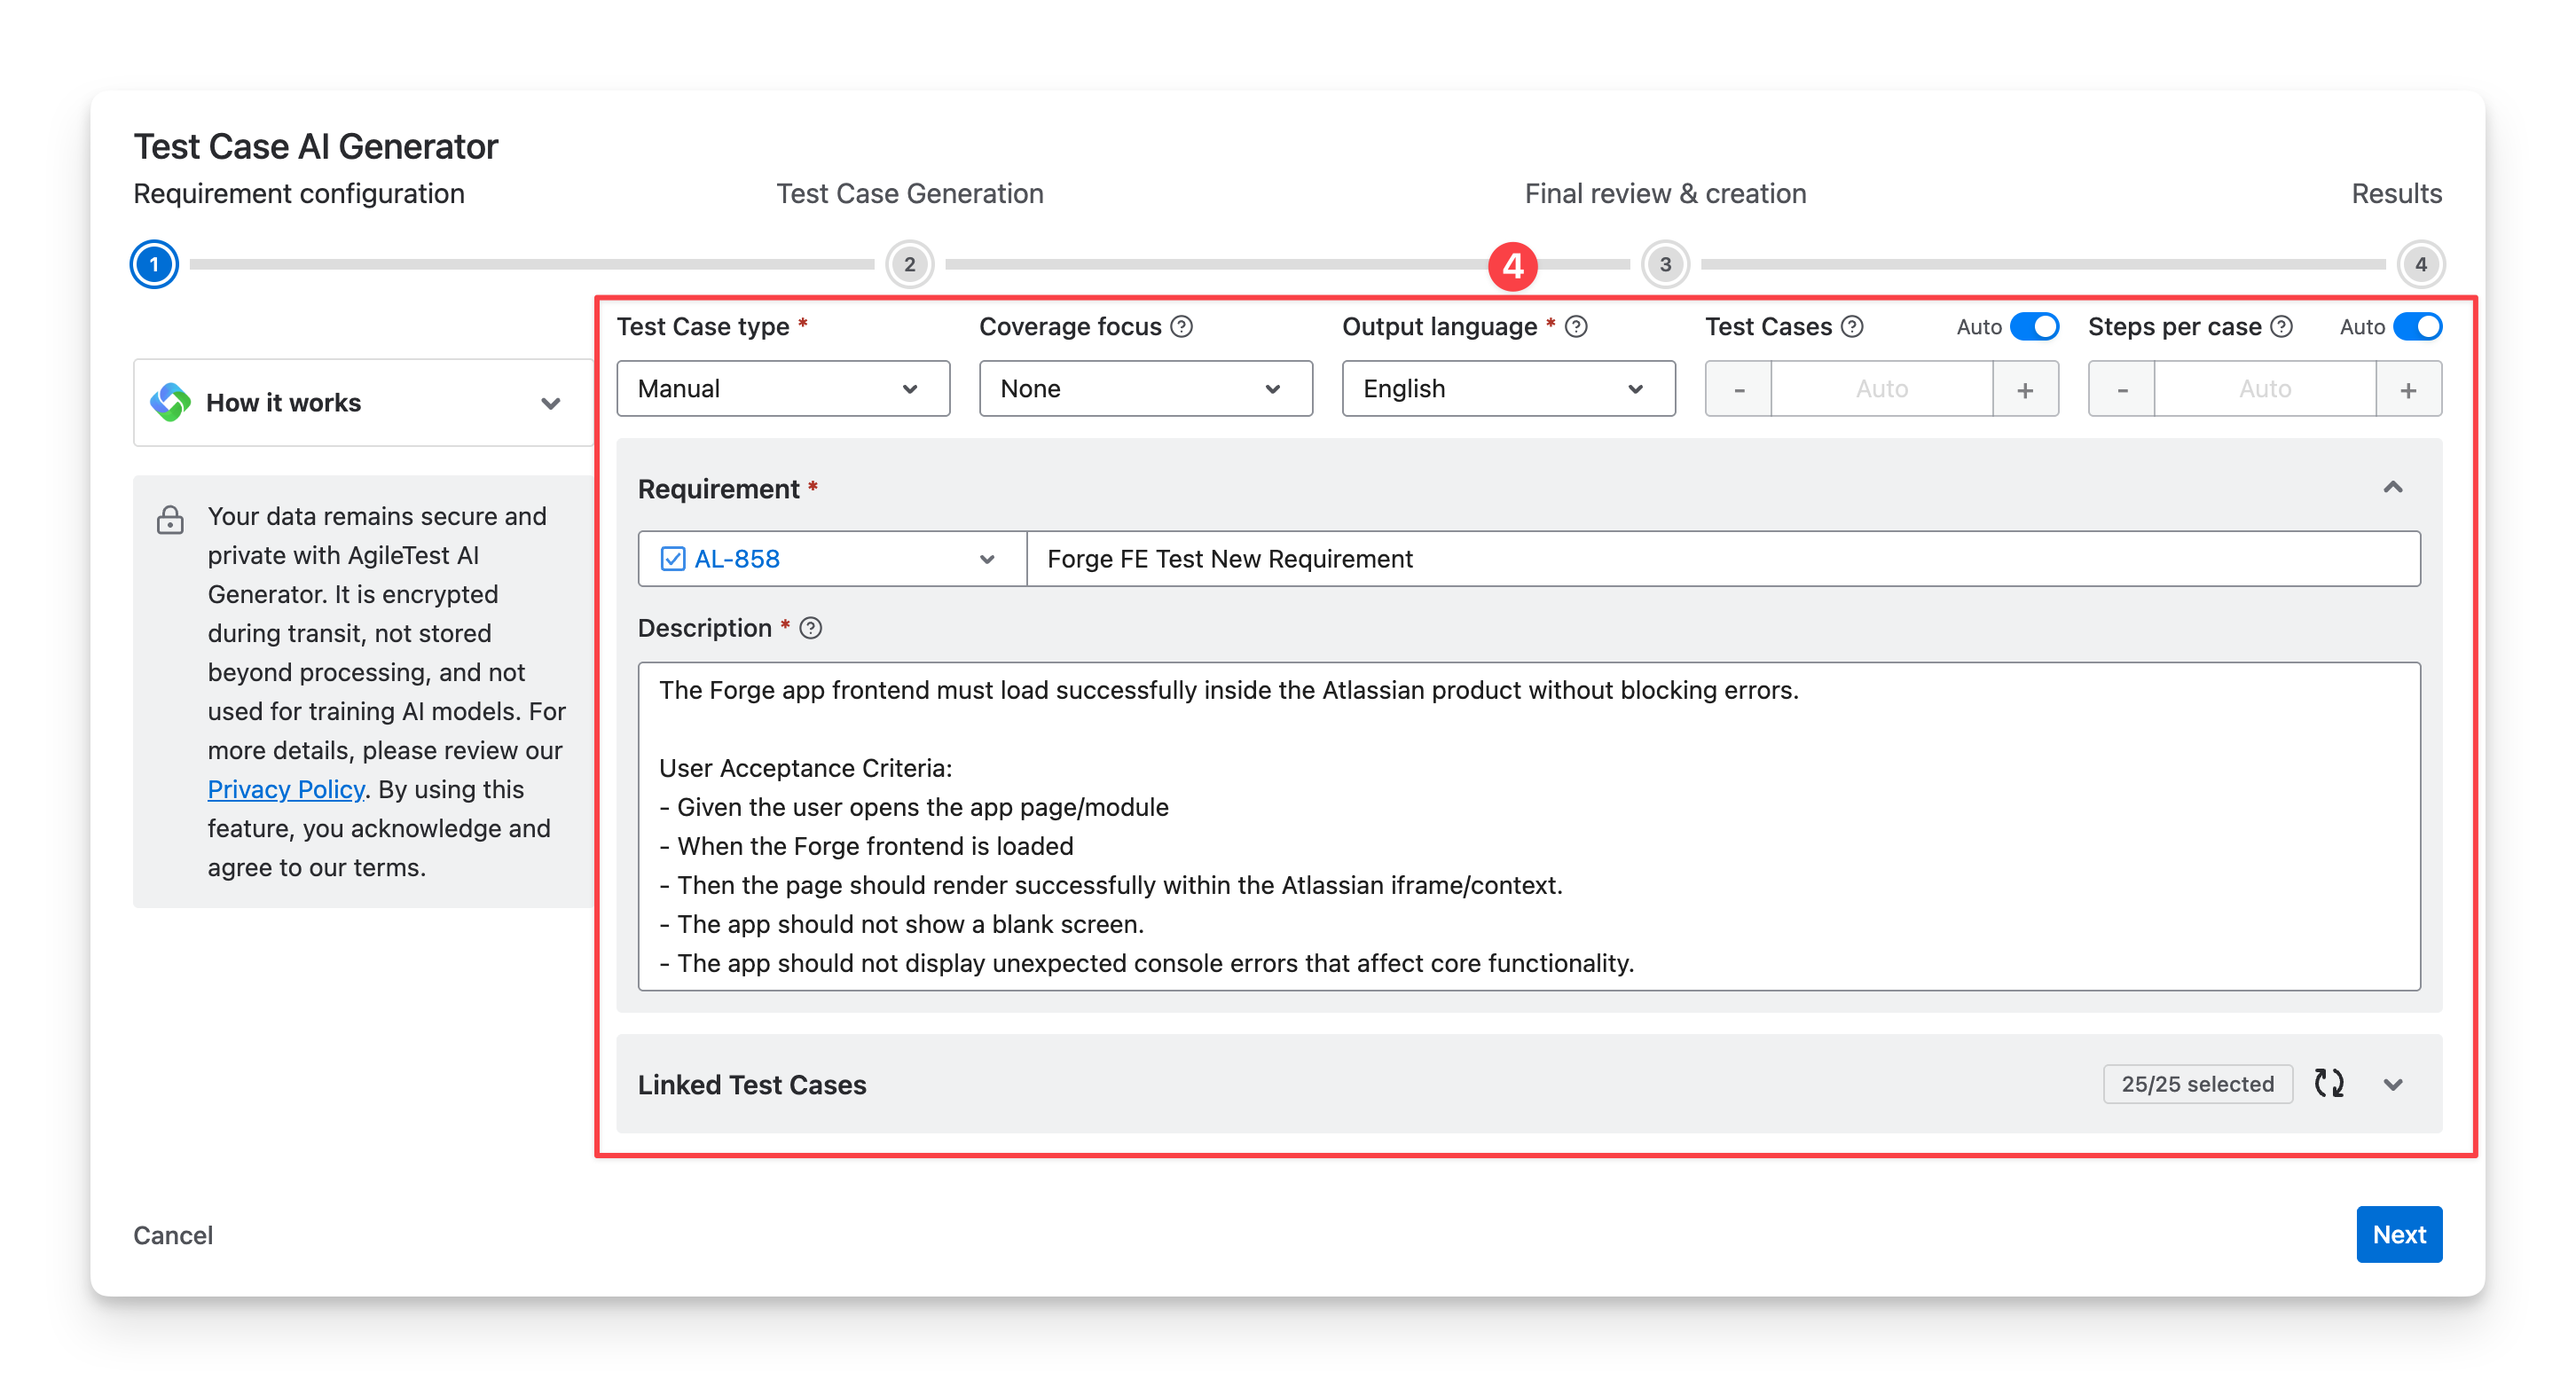The height and width of the screenshot is (1387, 2576).
Task: Click the Description field label
Action: [x=704, y=628]
